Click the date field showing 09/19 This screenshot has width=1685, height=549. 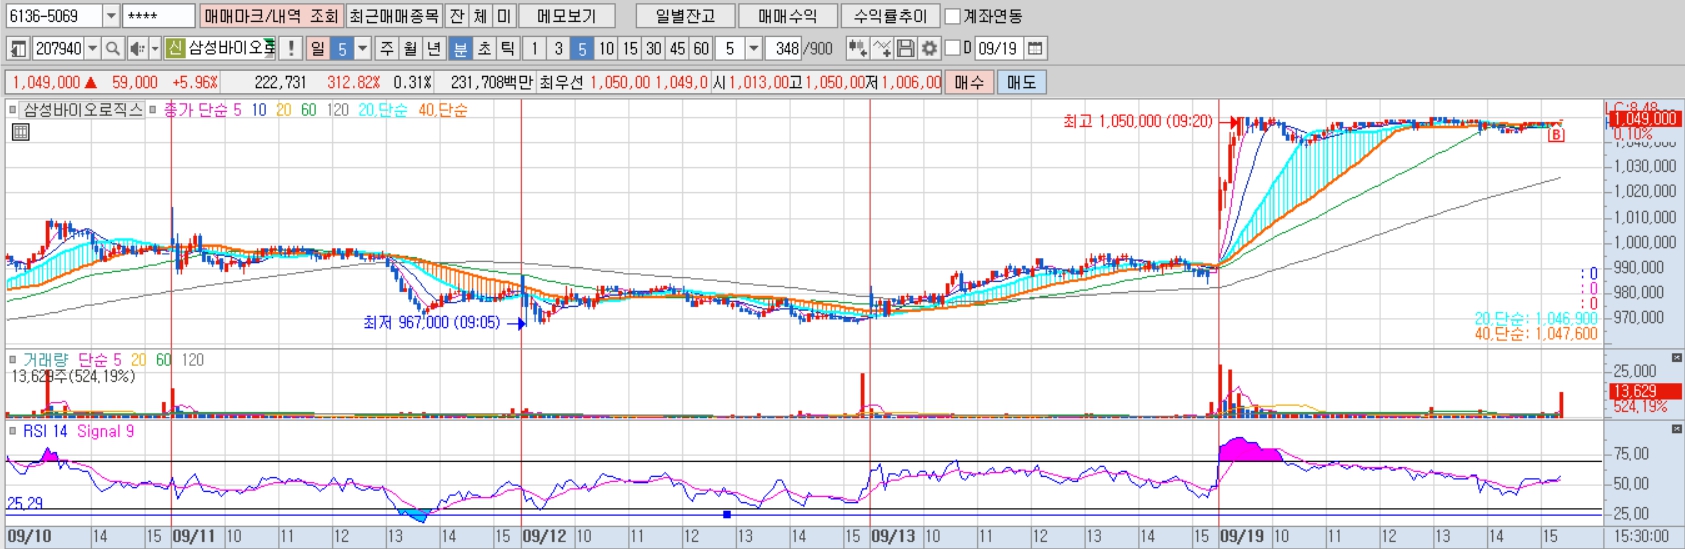(998, 48)
